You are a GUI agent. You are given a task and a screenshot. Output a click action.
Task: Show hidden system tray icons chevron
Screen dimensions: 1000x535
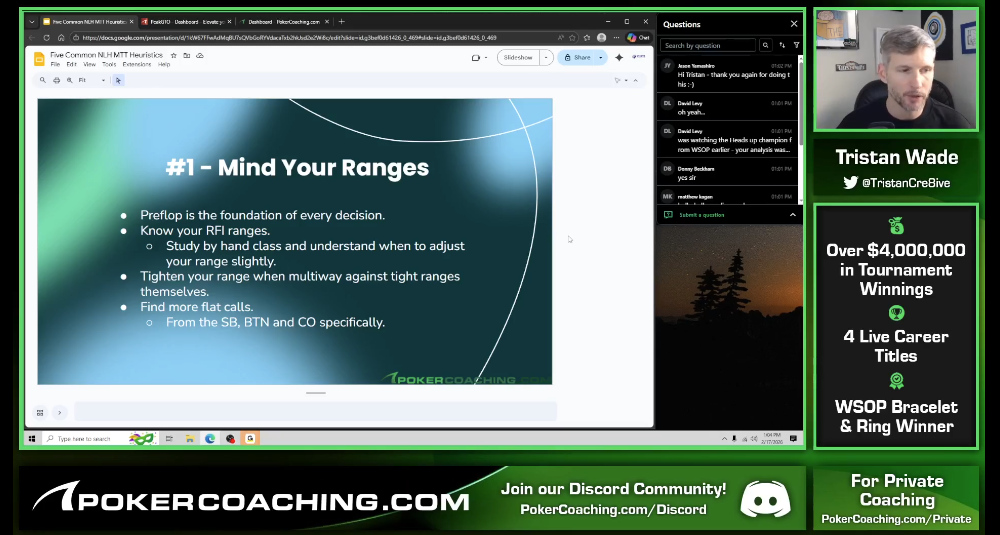(724, 439)
